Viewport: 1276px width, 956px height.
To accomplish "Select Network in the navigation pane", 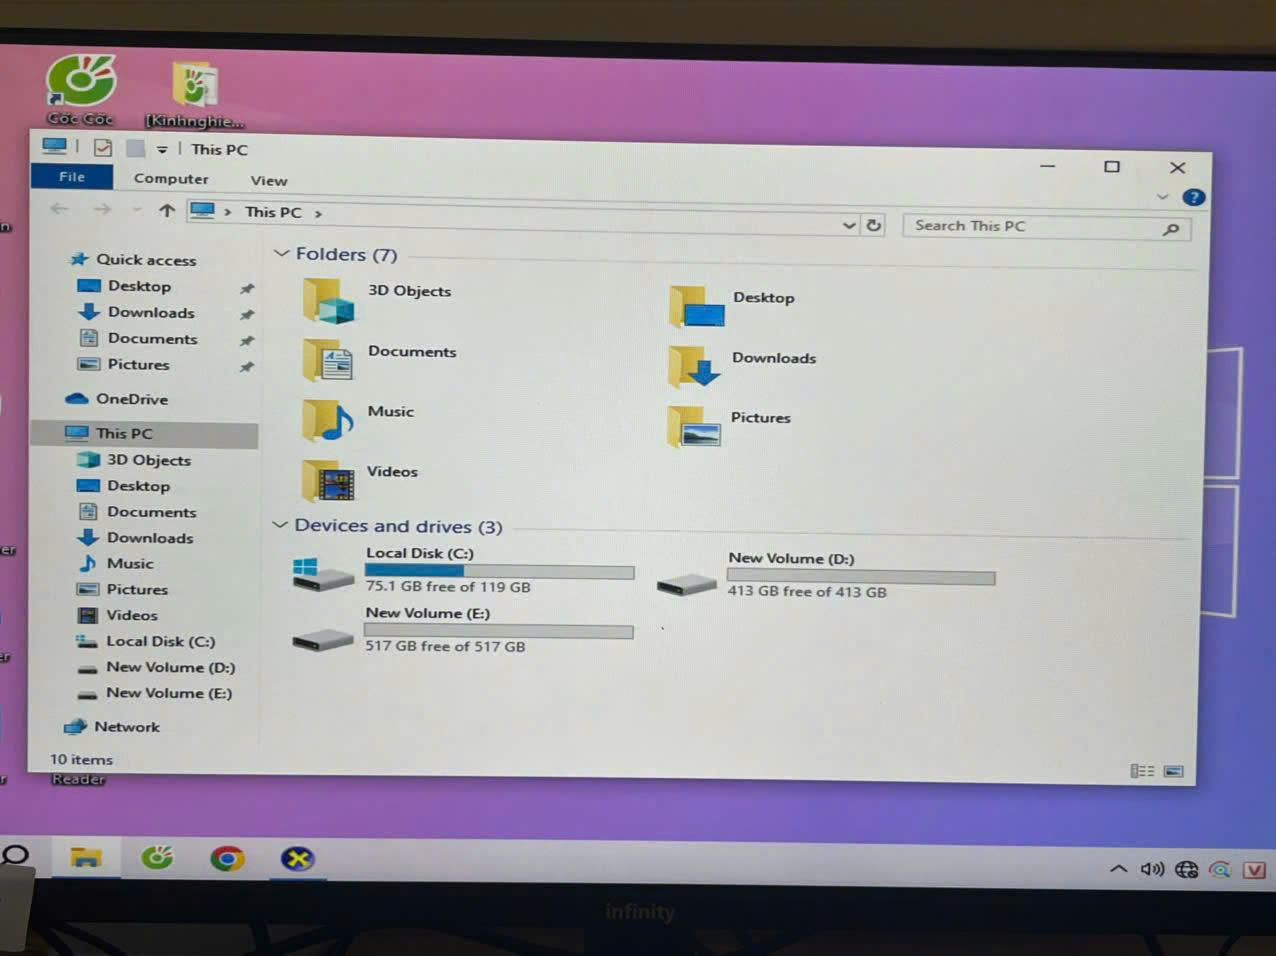I will [x=126, y=727].
